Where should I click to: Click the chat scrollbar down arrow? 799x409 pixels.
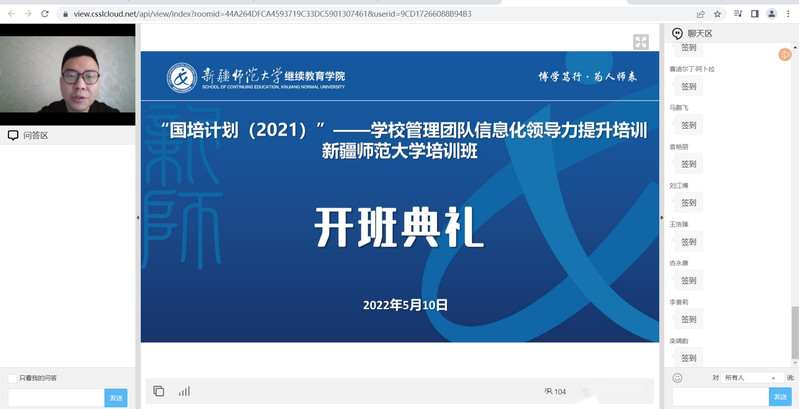795,363
